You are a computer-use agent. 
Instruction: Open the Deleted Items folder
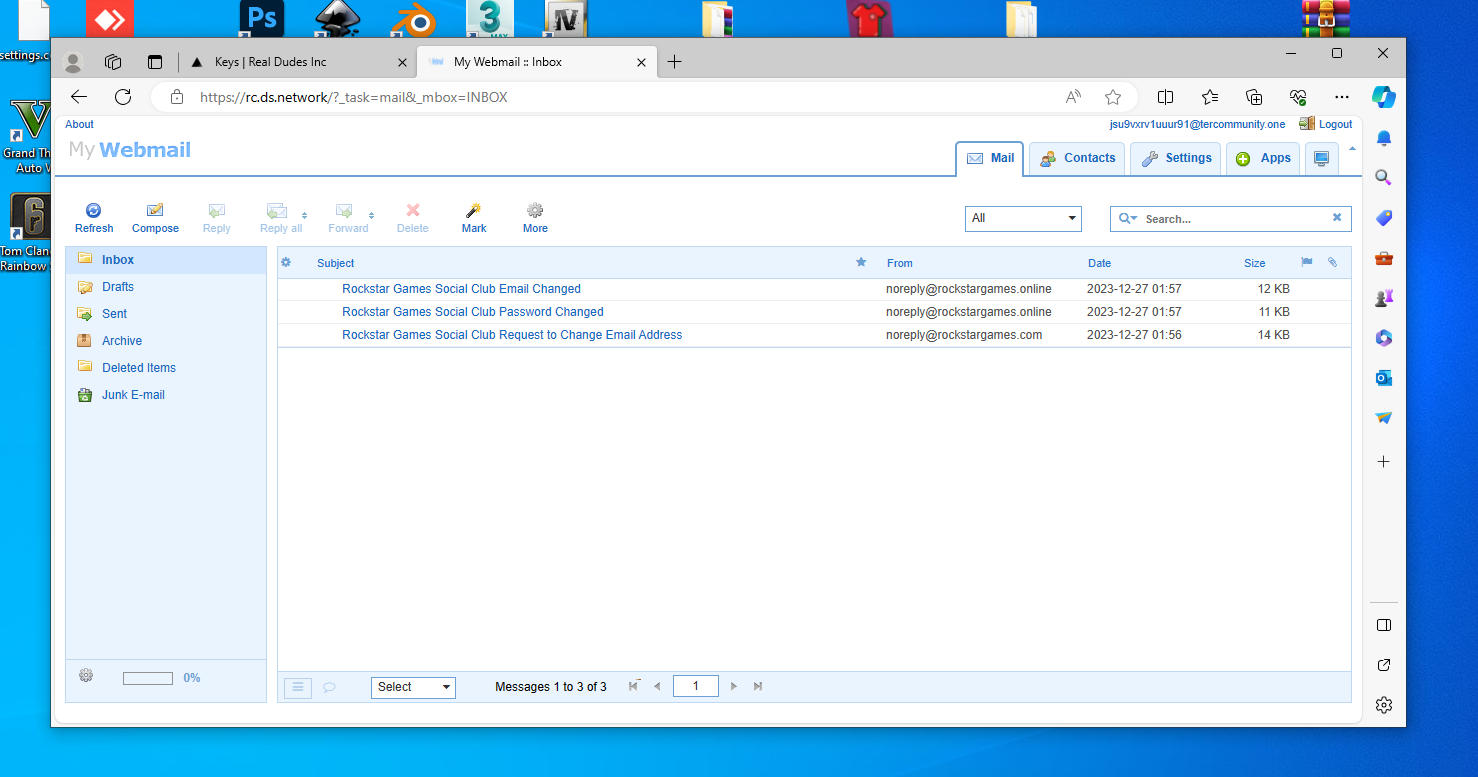[166, 368]
